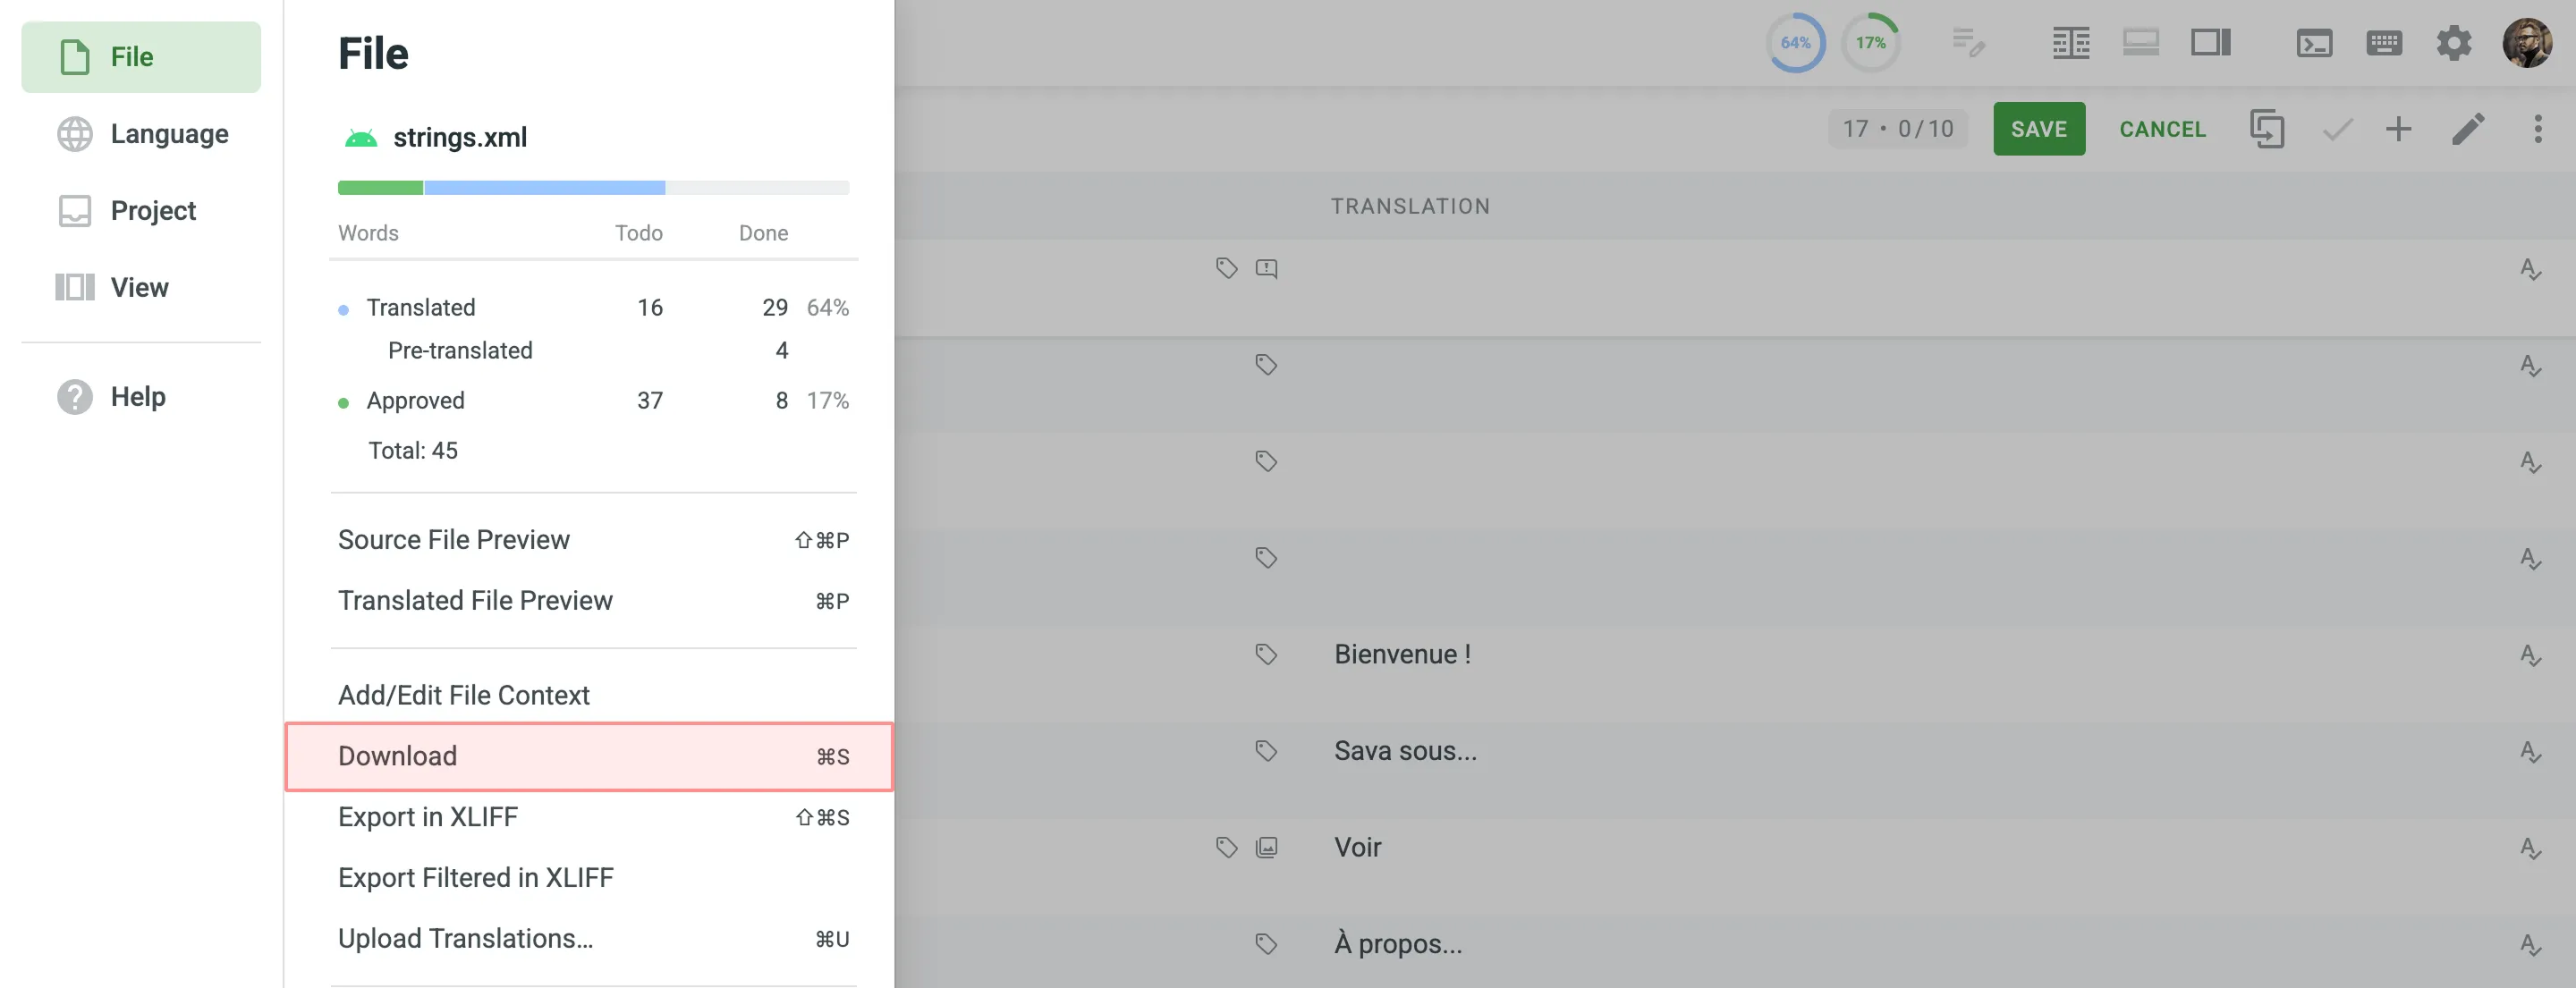Open Export in XLIFF option

point(428,816)
